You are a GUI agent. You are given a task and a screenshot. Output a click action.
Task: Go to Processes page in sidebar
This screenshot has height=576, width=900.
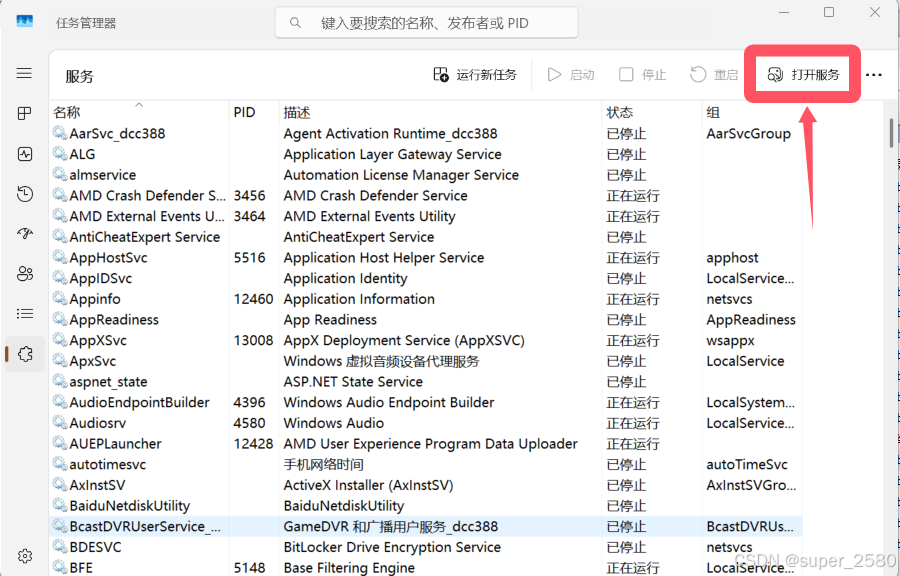24,113
